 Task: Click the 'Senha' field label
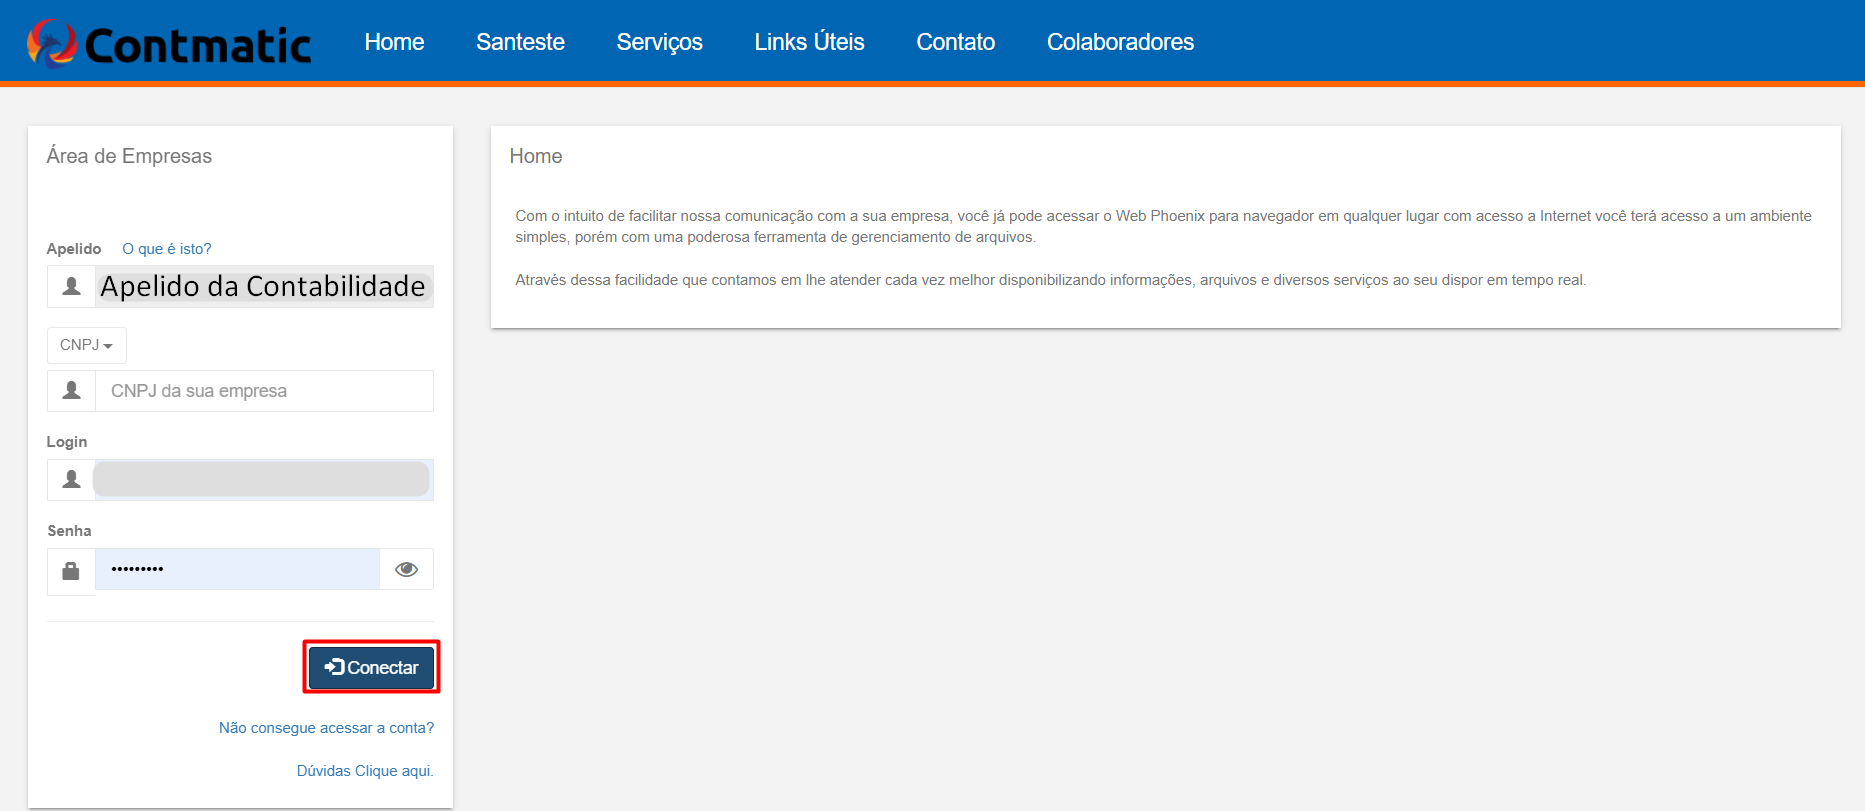click(69, 531)
